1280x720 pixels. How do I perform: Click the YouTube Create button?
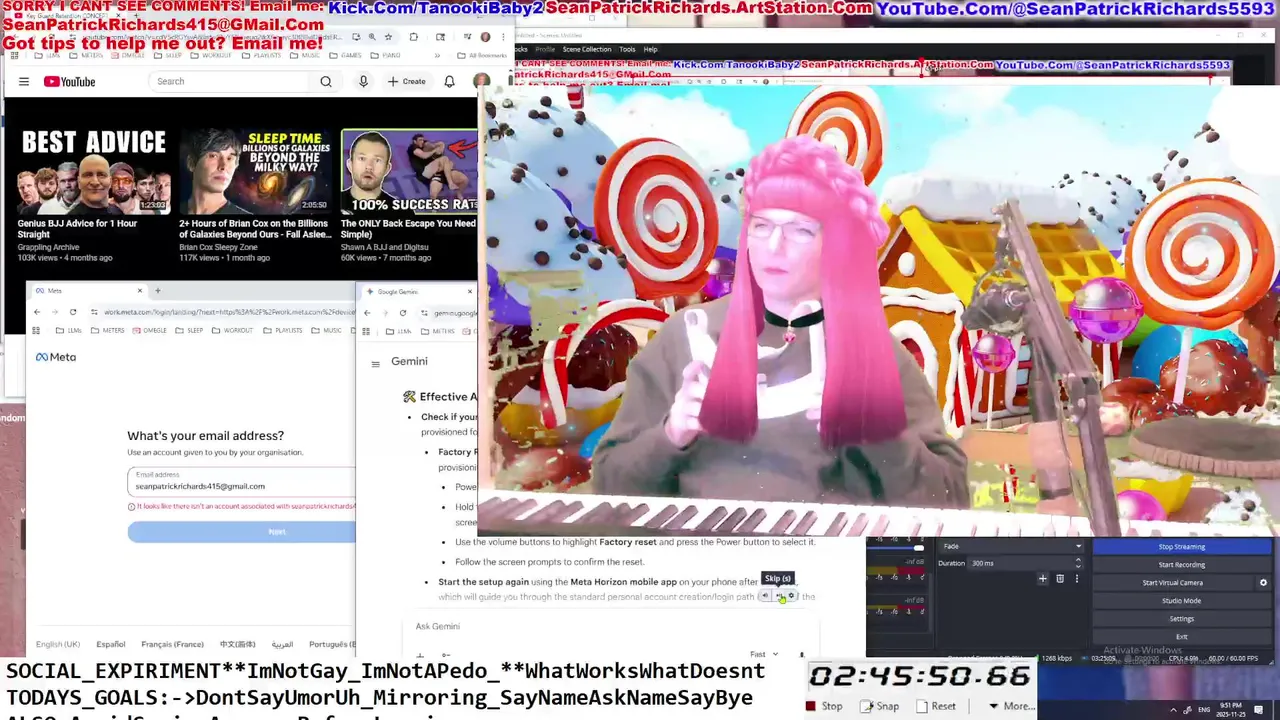pos(406,81)
